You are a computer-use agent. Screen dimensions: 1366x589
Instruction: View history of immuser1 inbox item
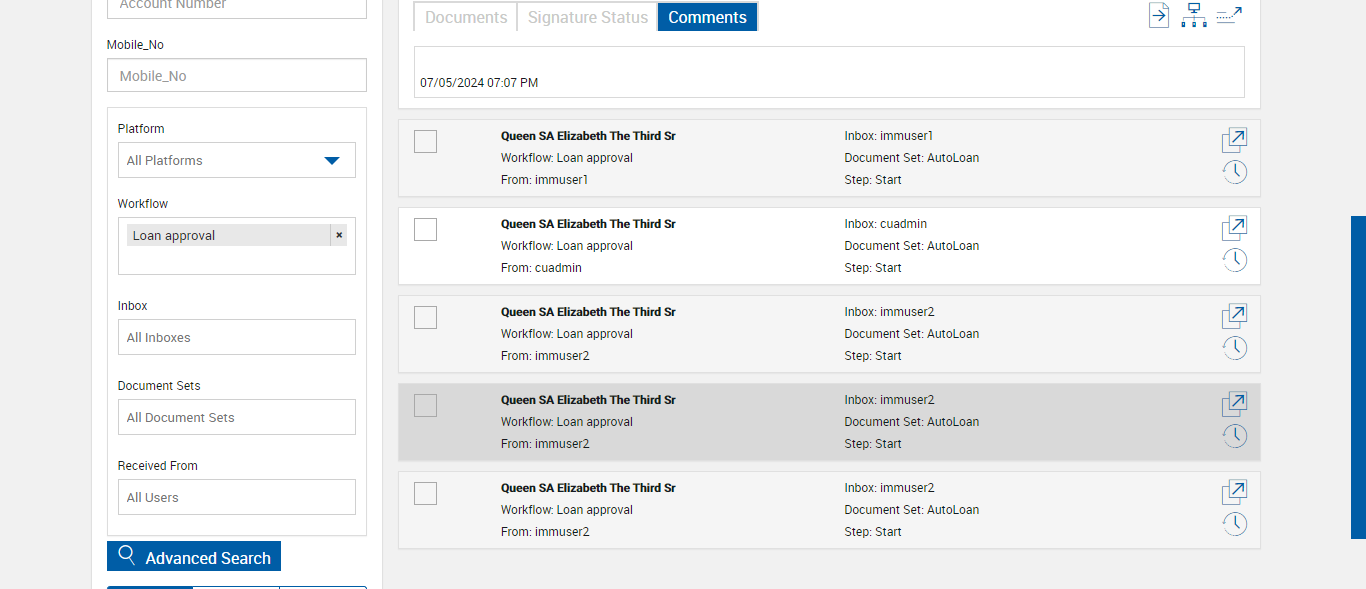pyautogui.click(x=1234, y=172)
